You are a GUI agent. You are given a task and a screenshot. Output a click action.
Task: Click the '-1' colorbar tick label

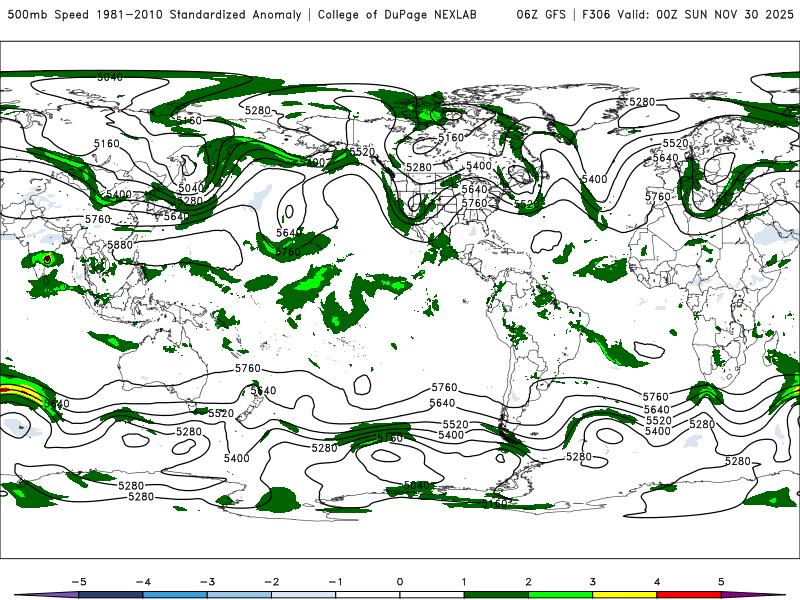[335, 582]
